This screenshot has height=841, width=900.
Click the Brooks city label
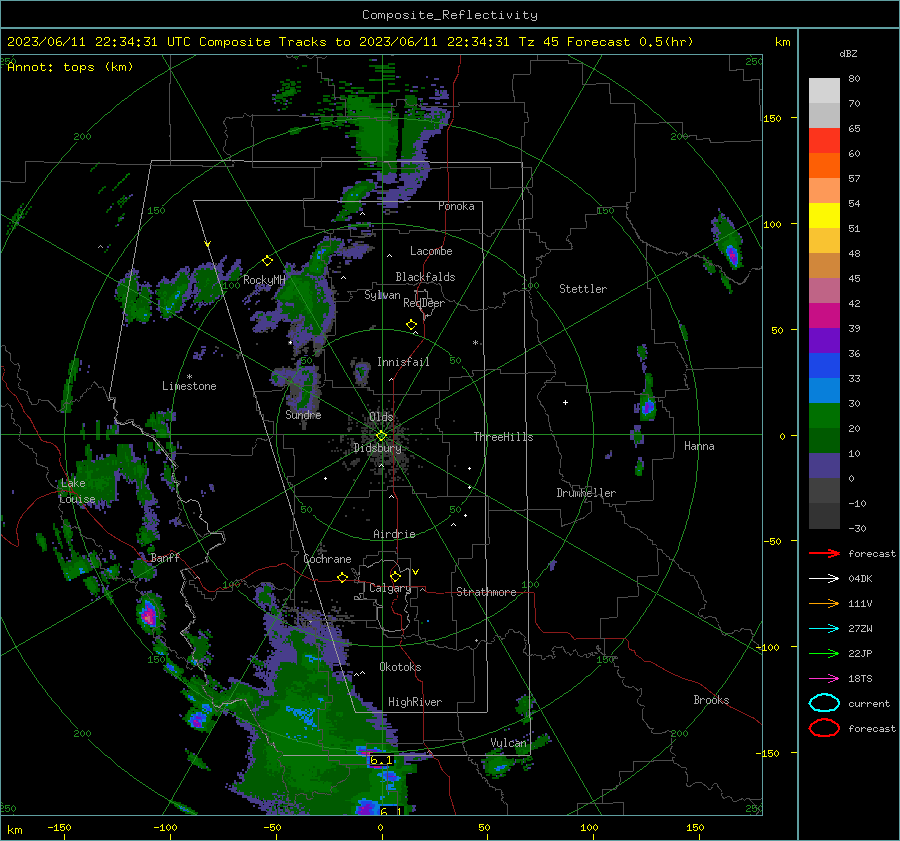click(x=711, y=700)
